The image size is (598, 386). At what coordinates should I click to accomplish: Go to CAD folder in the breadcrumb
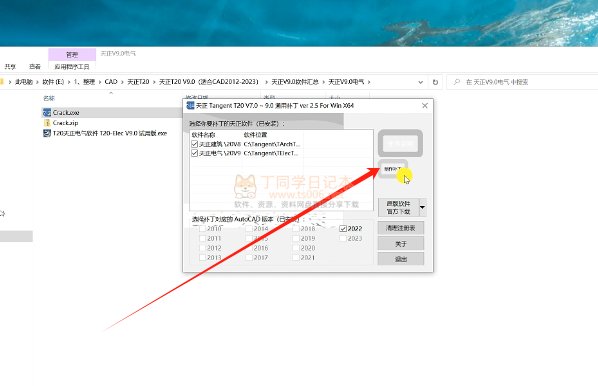pyautogui.click(x=111, y=82)
